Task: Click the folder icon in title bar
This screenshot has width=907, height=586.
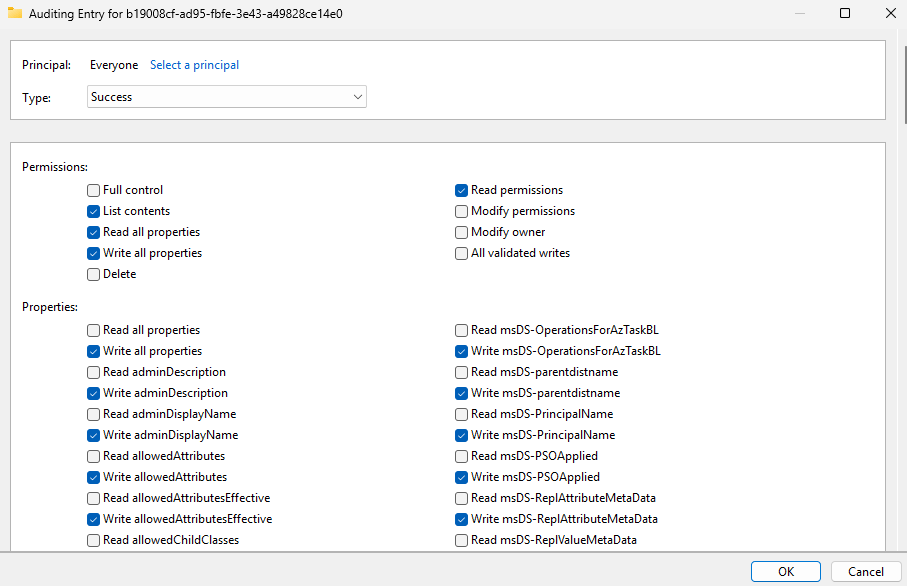Action: [15, 14]
